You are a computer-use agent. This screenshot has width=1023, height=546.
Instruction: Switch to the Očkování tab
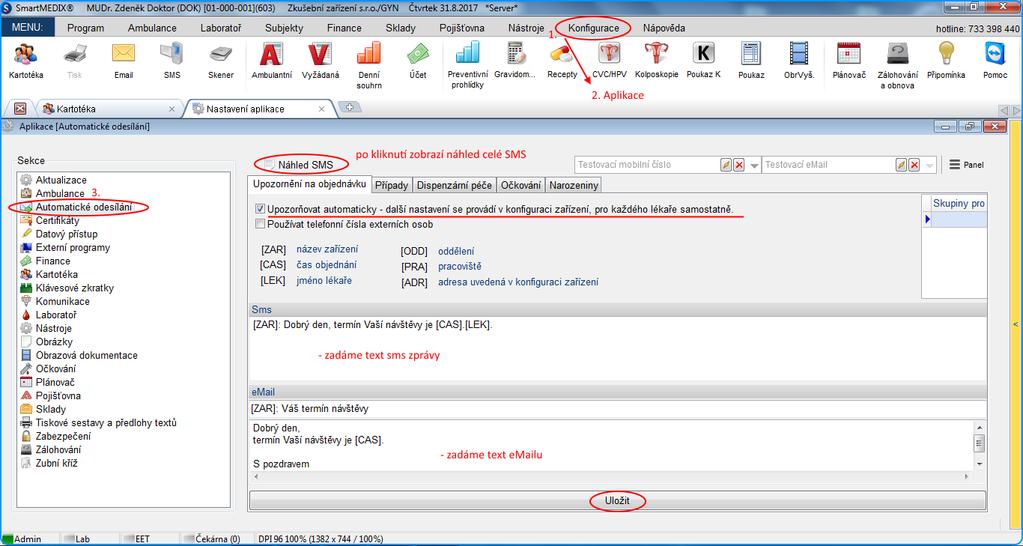point(520,185)
